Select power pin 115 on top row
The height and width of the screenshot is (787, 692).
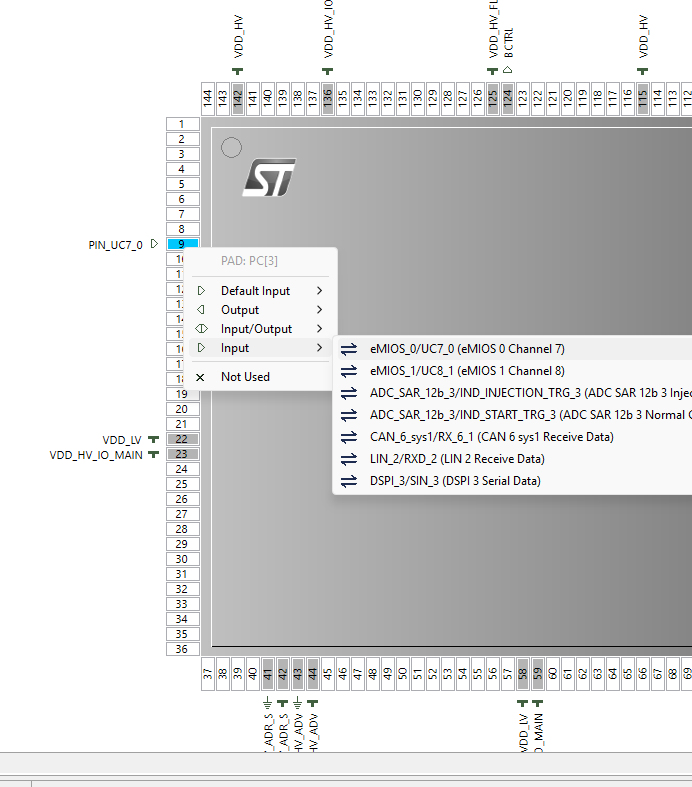pos(643,99)
